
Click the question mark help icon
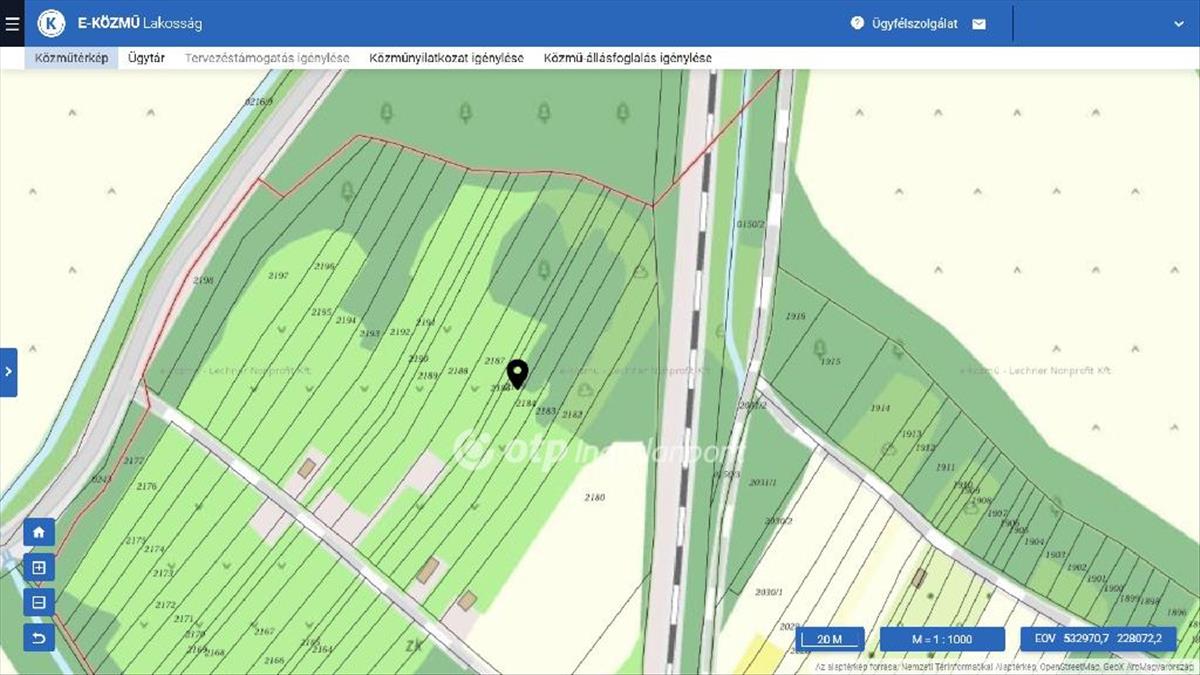(857, 23)
